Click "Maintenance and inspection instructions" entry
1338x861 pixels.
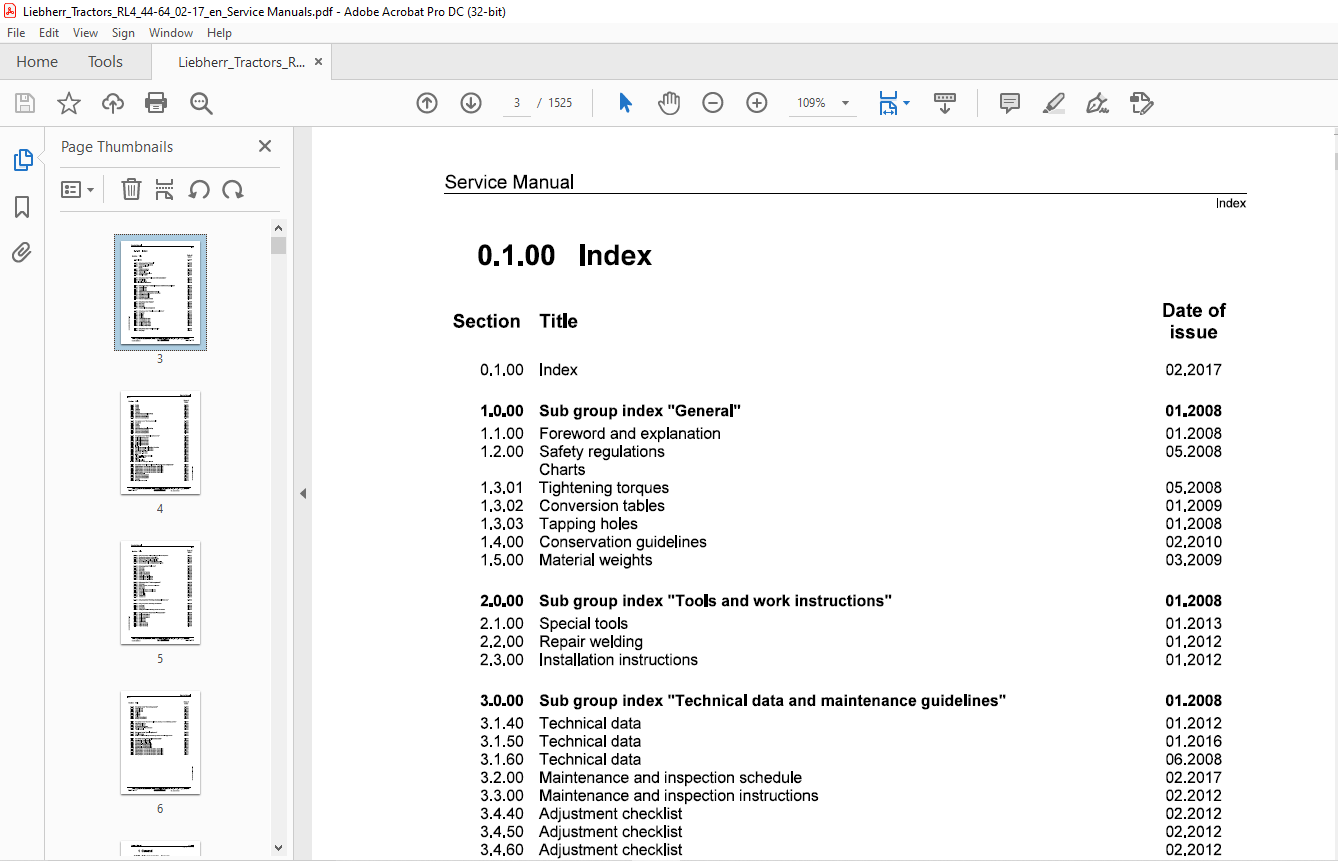pyautogui.click(x=679, y=796)
